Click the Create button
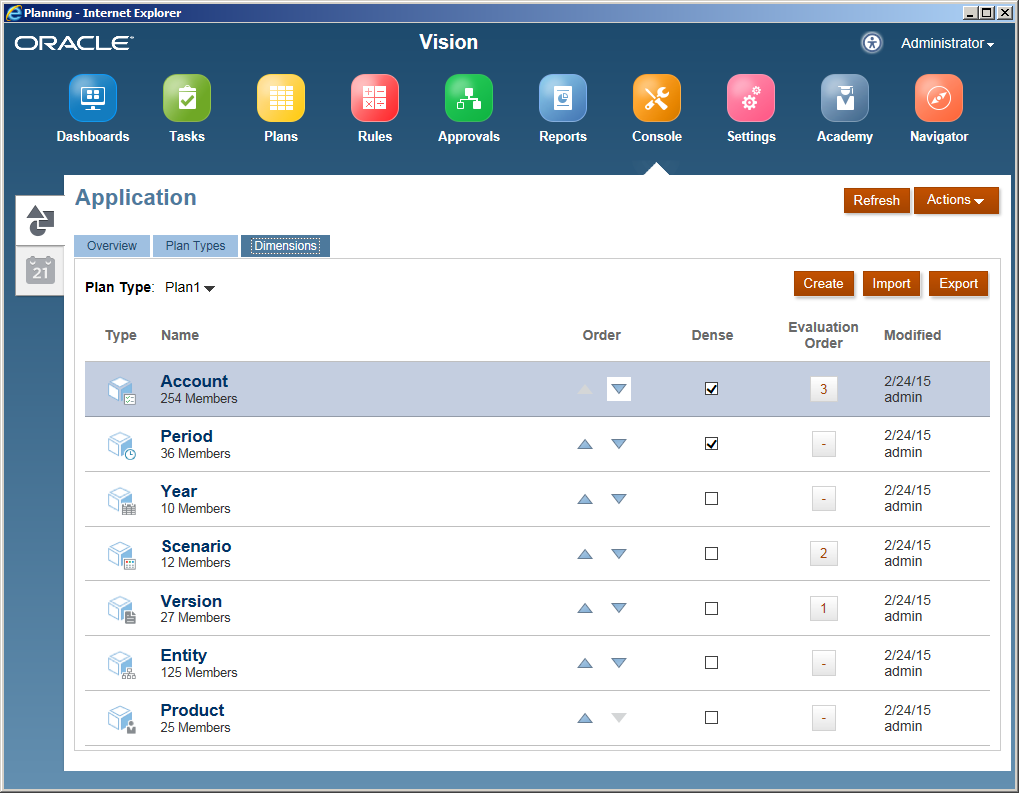This screenshot has width=1019, height=793. click(x=823, y=283)
